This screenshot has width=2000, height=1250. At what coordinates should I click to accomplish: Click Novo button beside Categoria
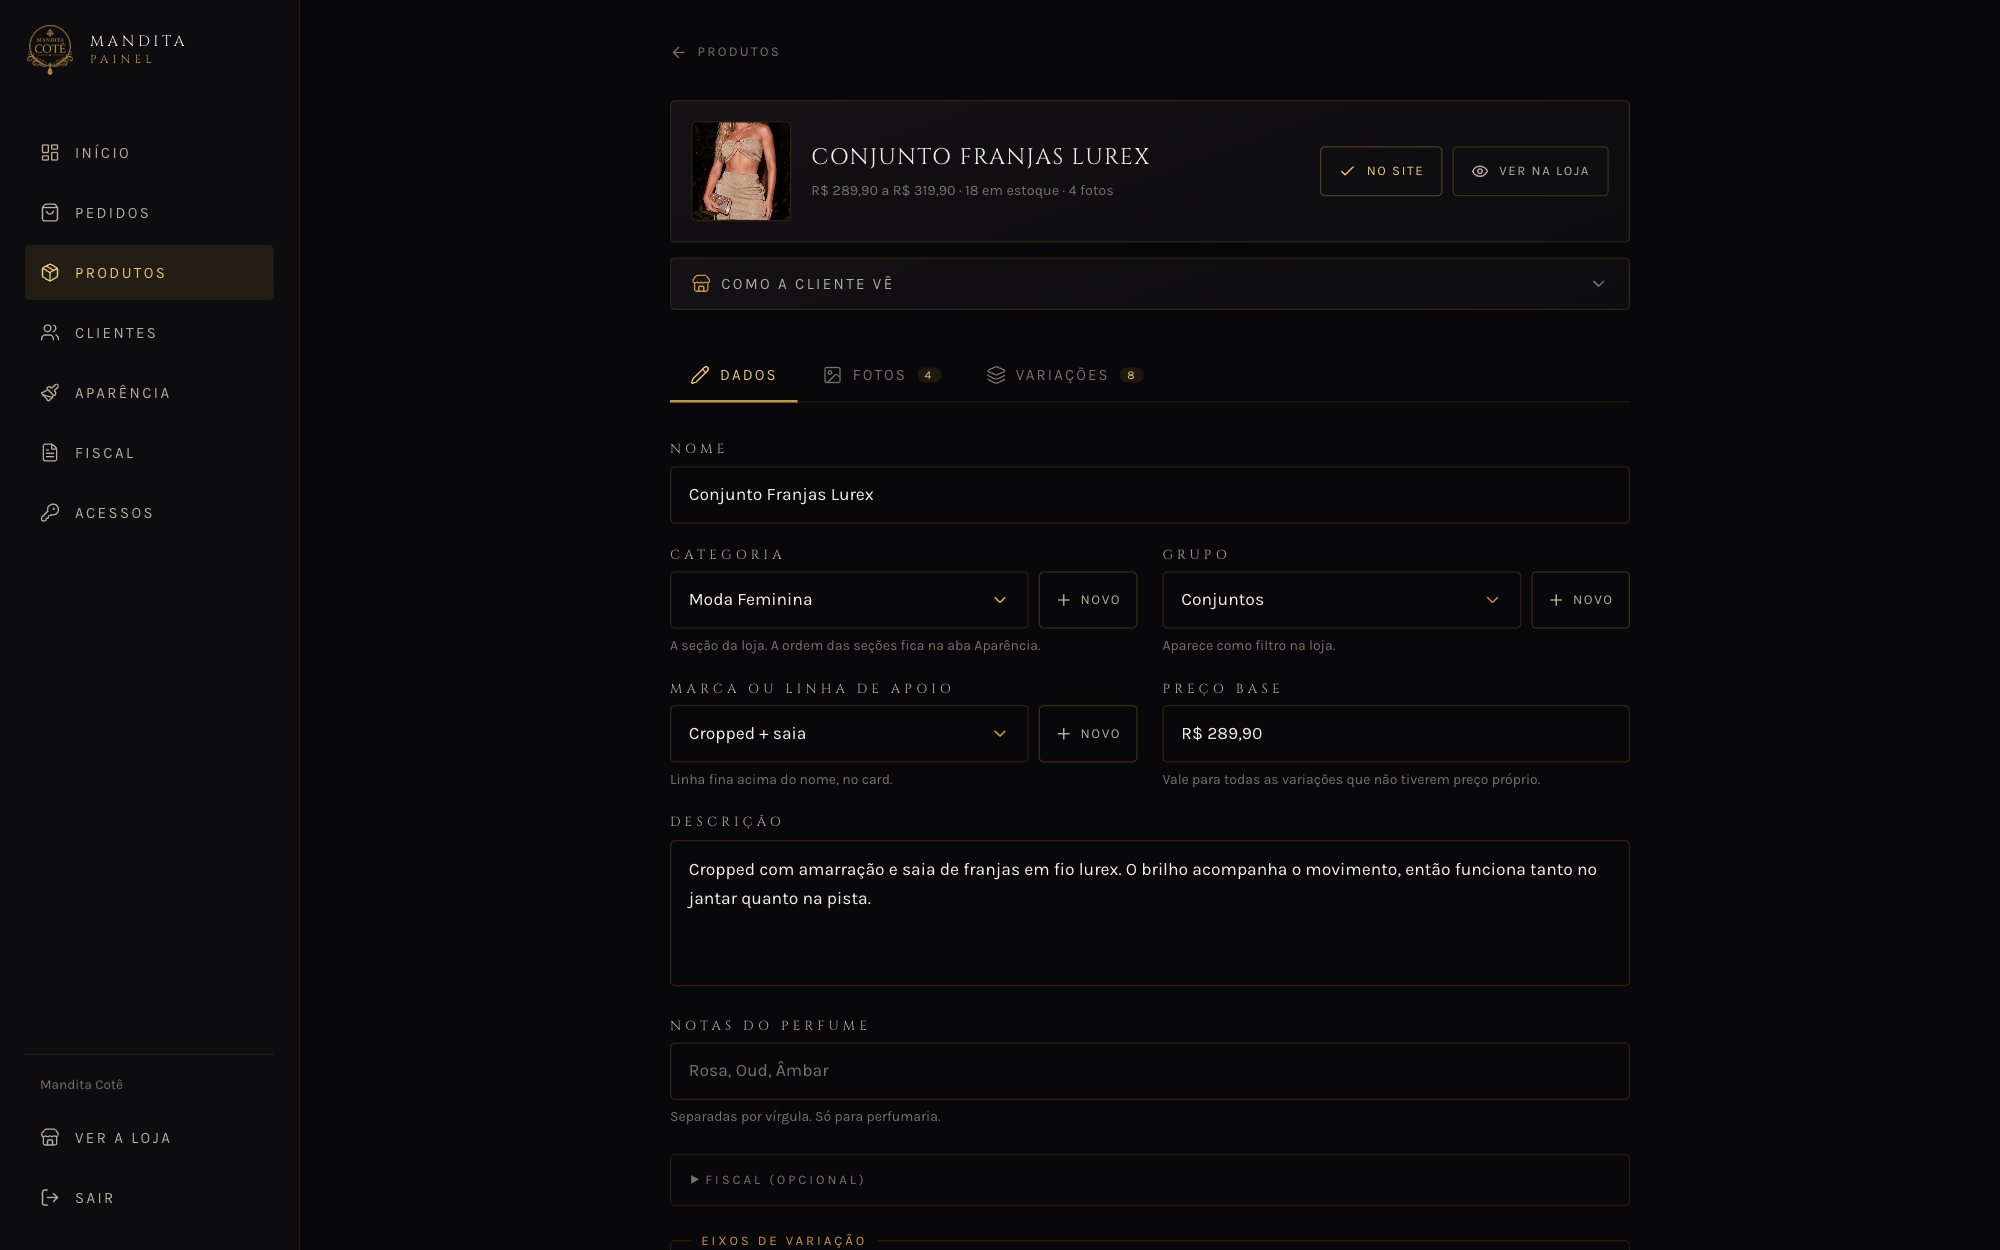(x=1087, y=600)
